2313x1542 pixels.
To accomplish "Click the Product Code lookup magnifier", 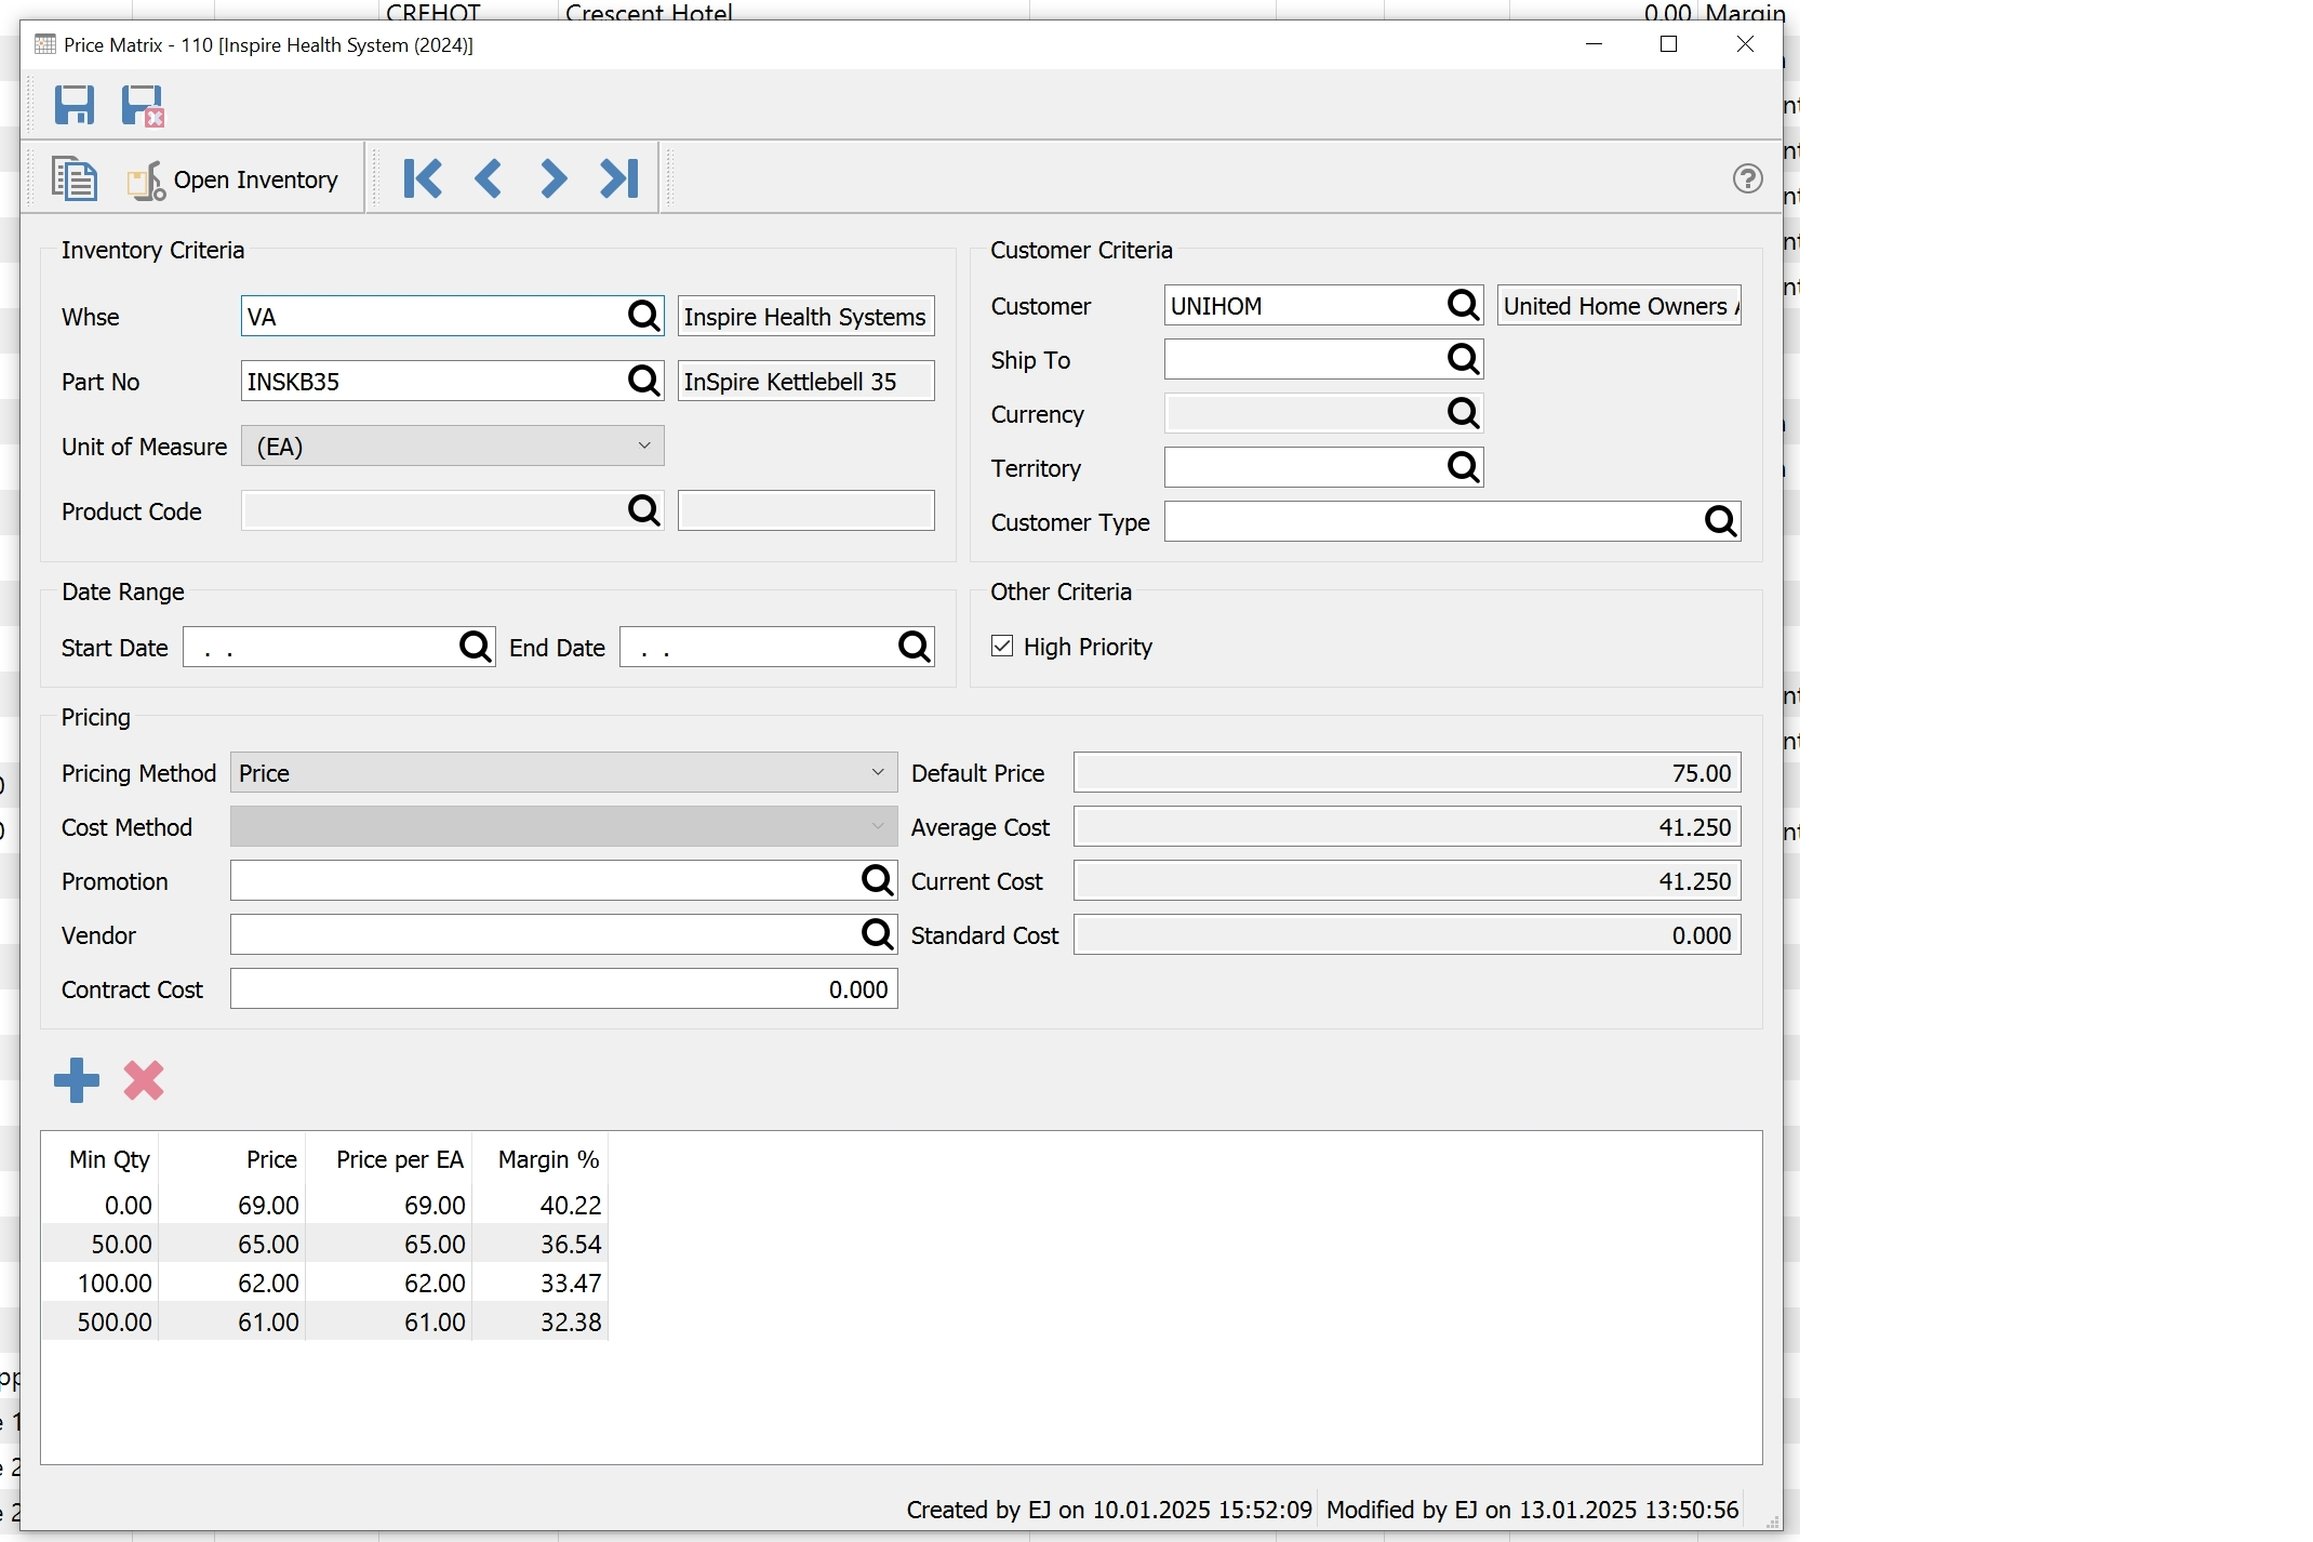I will pos(643,511).
